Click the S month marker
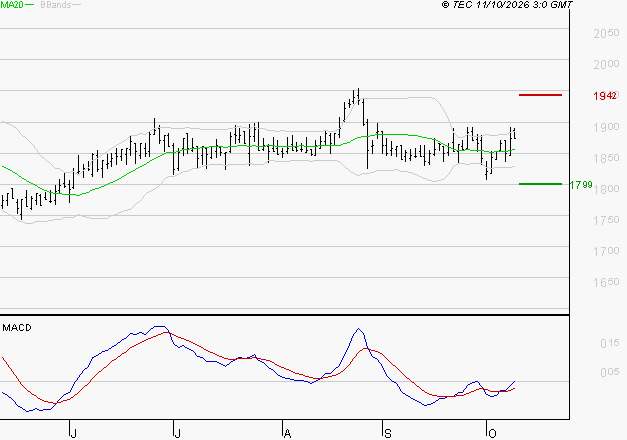627x440 pixels. point(387,433)
